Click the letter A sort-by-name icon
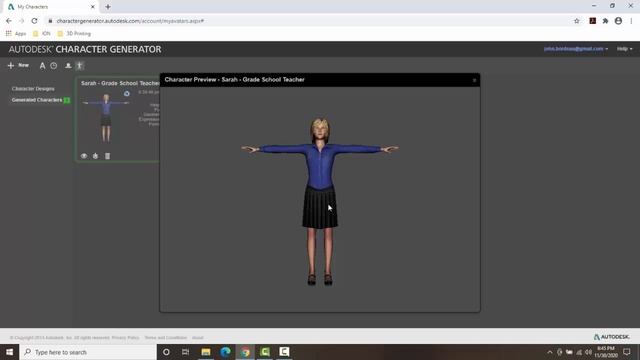This screenshot has height=360, width=640. click(x=42, y=66)
